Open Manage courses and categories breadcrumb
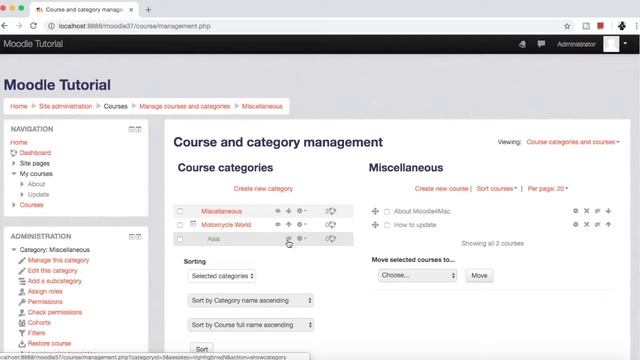The image size is (640, 360). pyautogui.click(x=184, y=106)
